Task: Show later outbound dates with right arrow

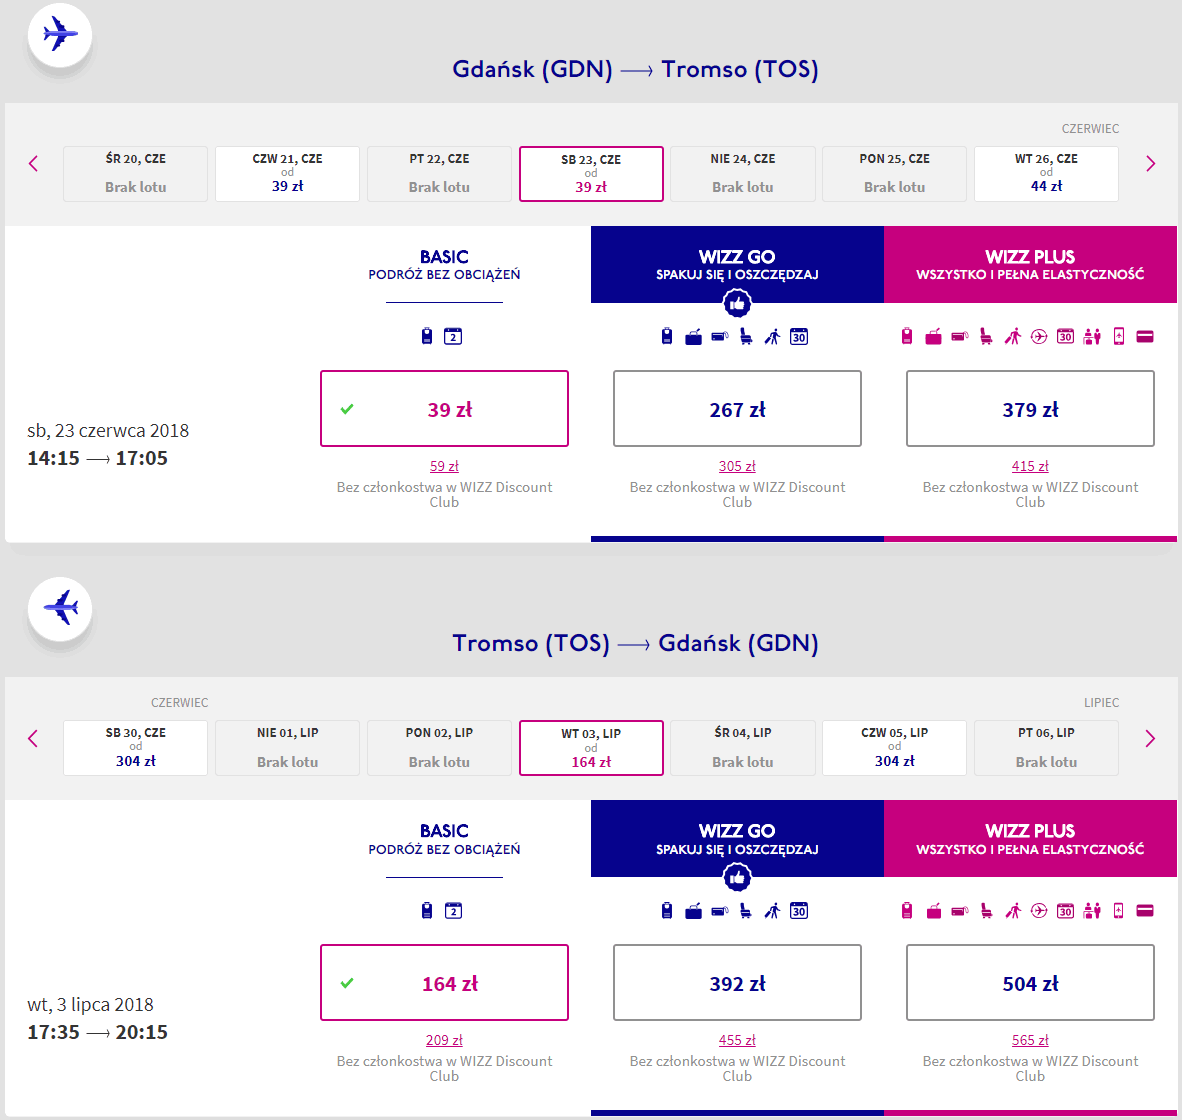Action: 1150,164
